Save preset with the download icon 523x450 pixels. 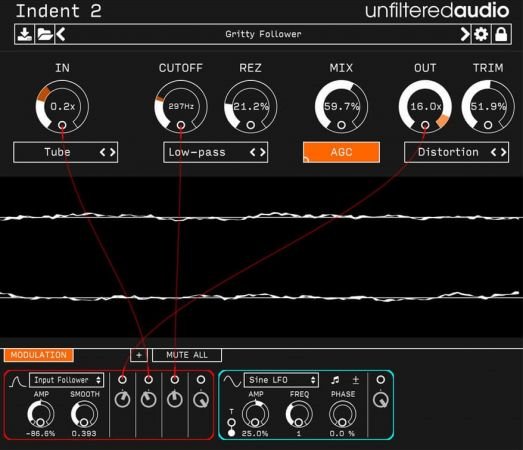(x=24, y=34)
